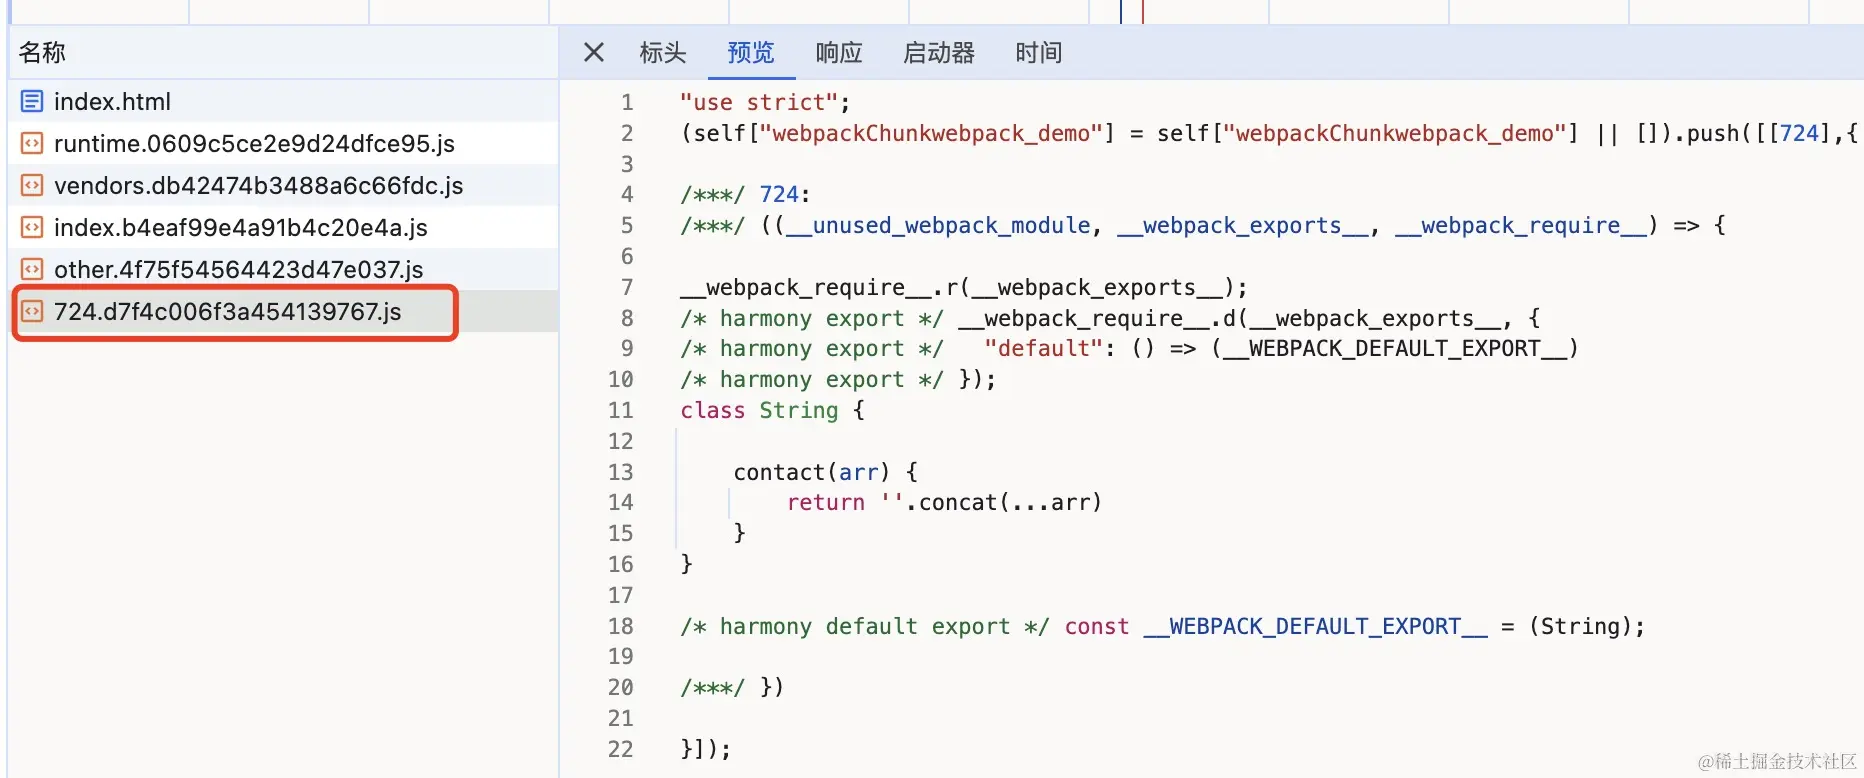Select the index.html request

tap(283, 101)
